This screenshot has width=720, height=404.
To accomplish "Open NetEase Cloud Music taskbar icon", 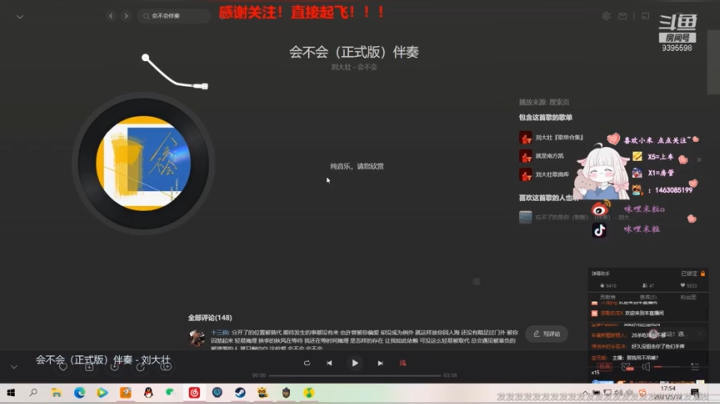I will pyautogui.click(x=194, y=393).
